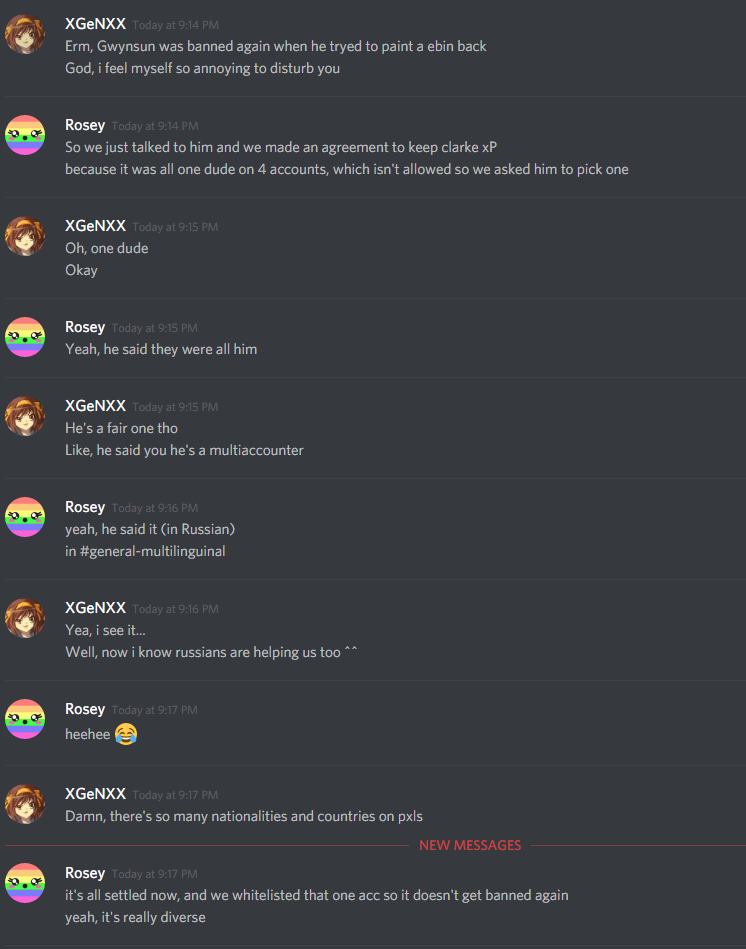Open Rosey avatar beside 'he said it (in Russian)'
Screen dimensions: 746x949
pos(25,517)
